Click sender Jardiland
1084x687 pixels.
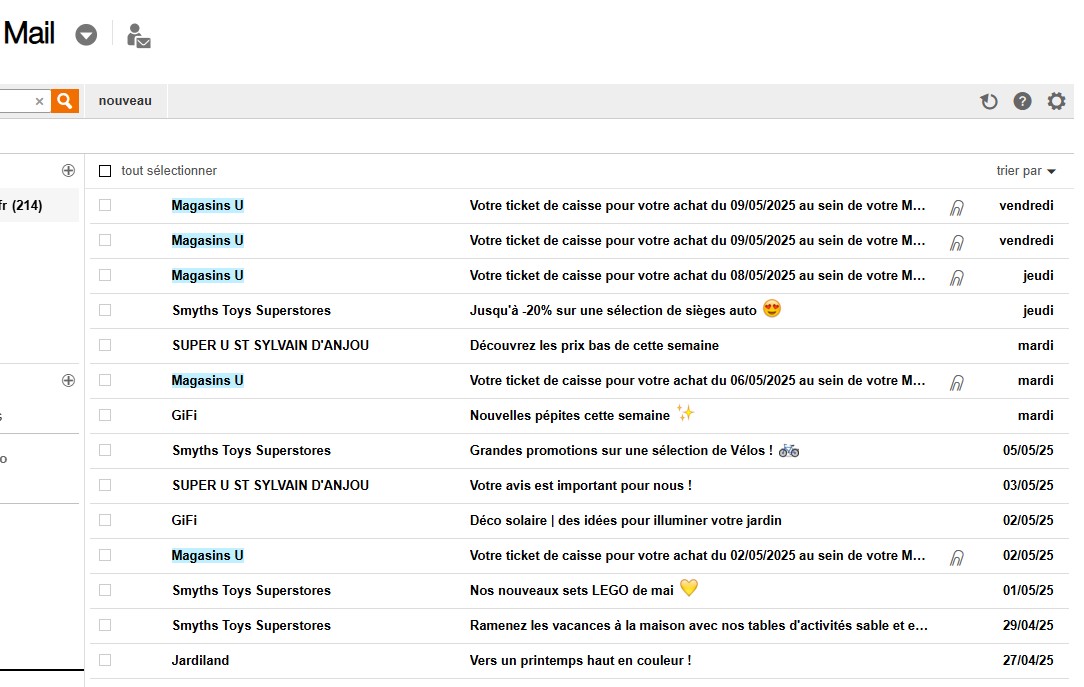200,660
